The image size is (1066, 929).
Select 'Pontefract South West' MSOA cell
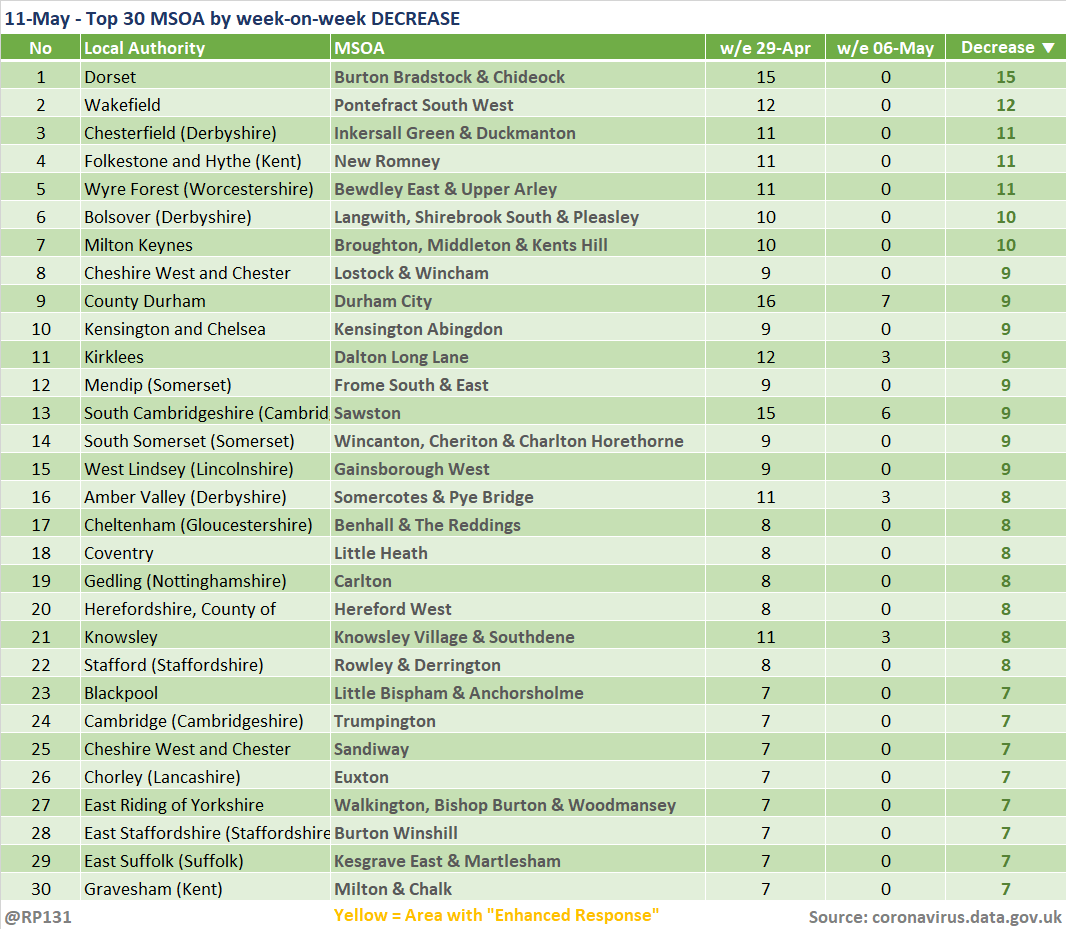pyautogui.click(x=517, y=105)
